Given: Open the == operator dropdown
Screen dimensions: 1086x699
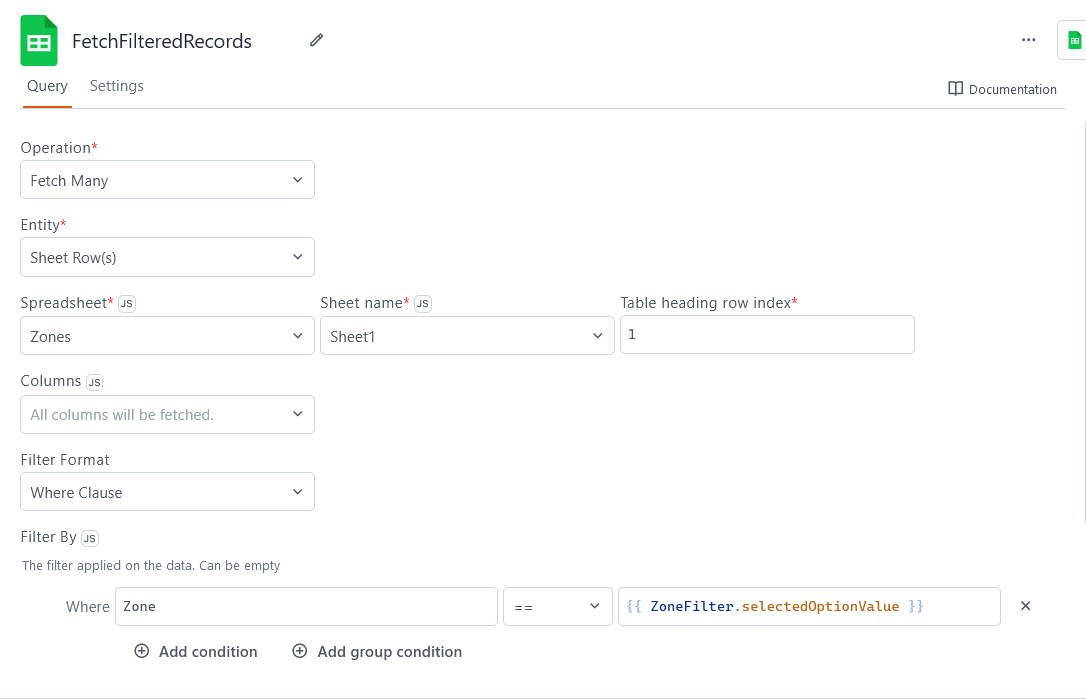Looking at the screenshot, I should 557,605.
